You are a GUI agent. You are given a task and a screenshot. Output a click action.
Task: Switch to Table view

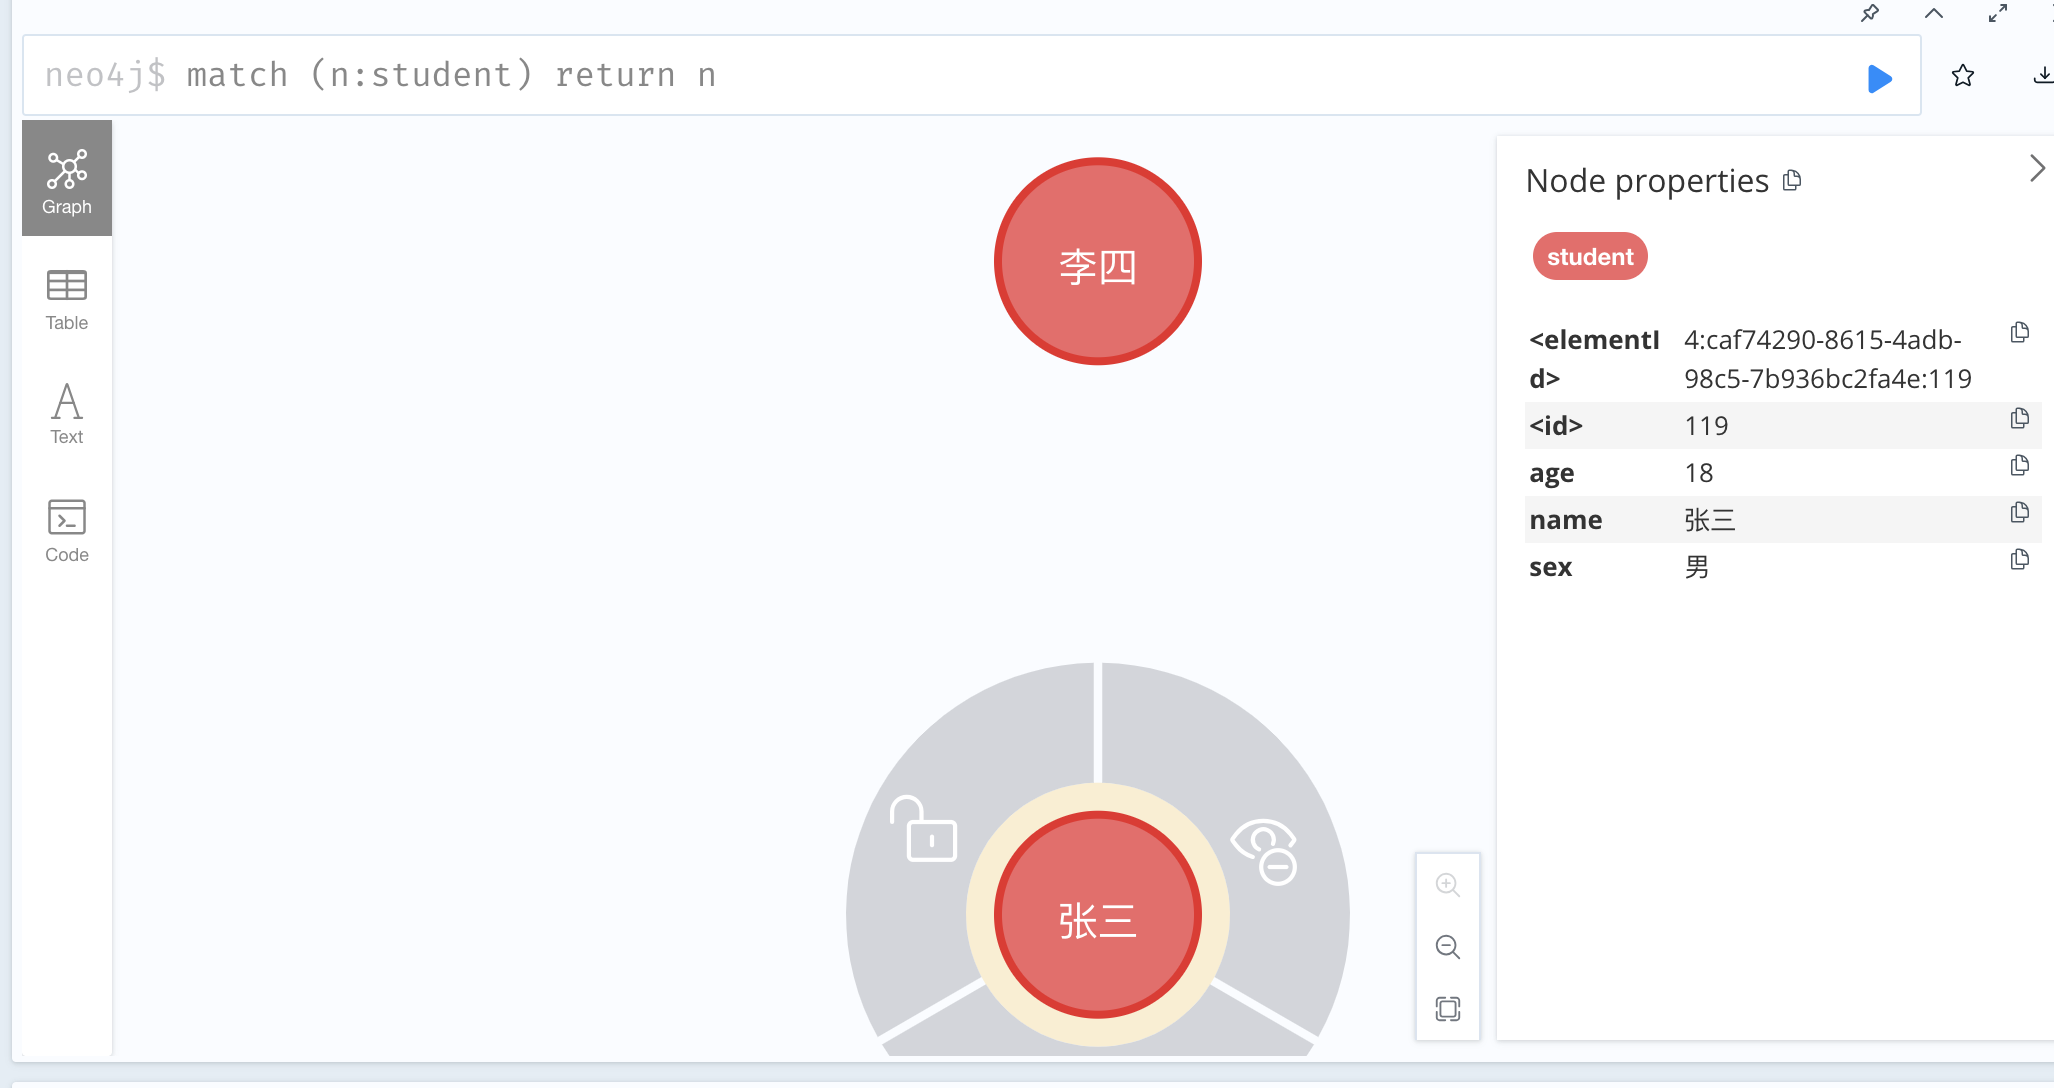pyautogui.click(x=67, y=298)
